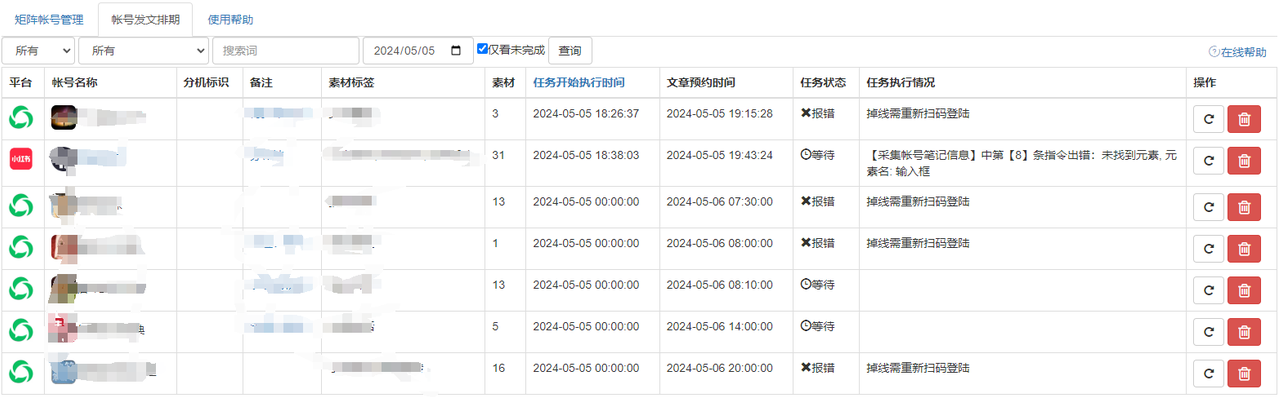Select the 采集帐号笔记信息 error message
Screen dimensions: 1278x397
(1021, 163)
